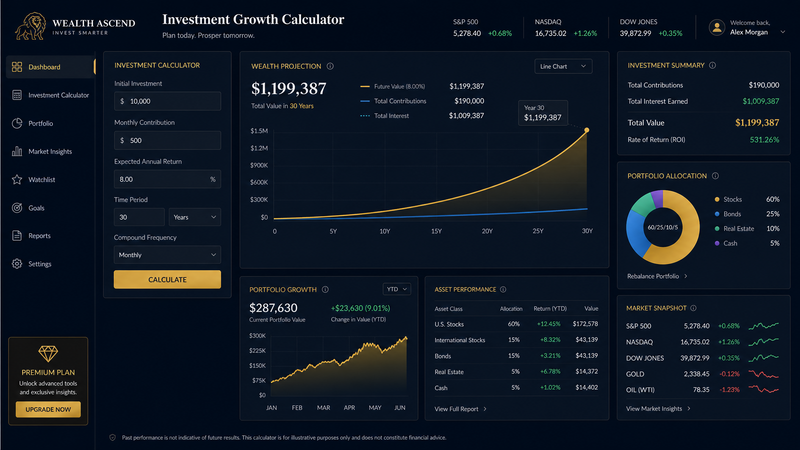
Task: Open the Line Chart type dropdown
Action: pyautogui.click(x=563, y=66)
